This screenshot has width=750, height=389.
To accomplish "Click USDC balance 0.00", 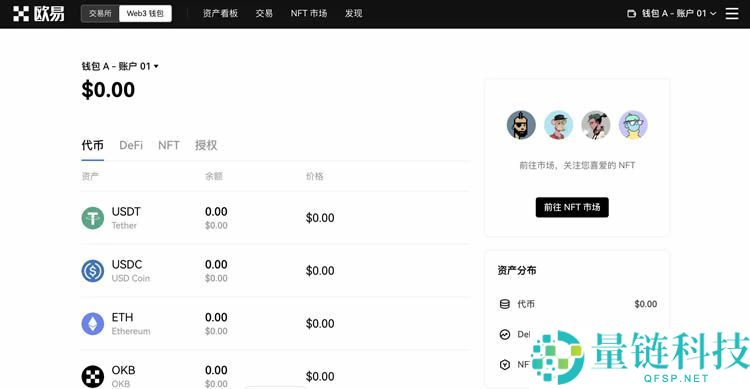I will [216, 265].
